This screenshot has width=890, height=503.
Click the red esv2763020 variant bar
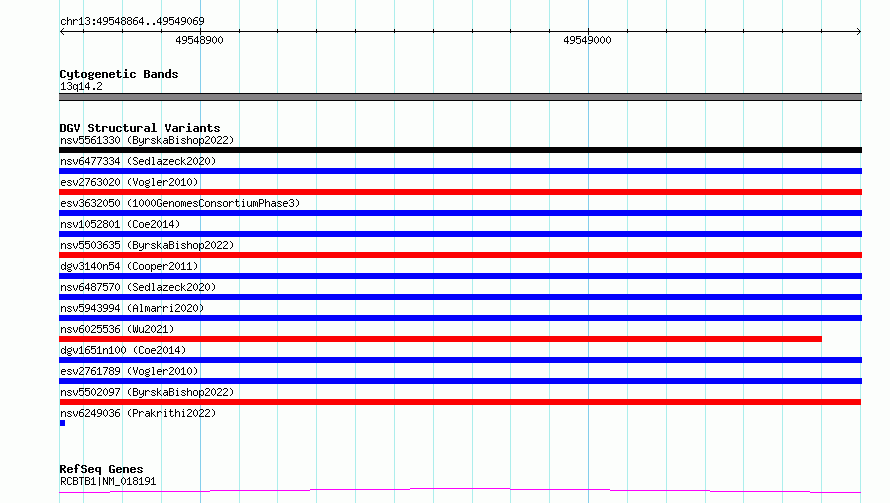tap(460, 192)
